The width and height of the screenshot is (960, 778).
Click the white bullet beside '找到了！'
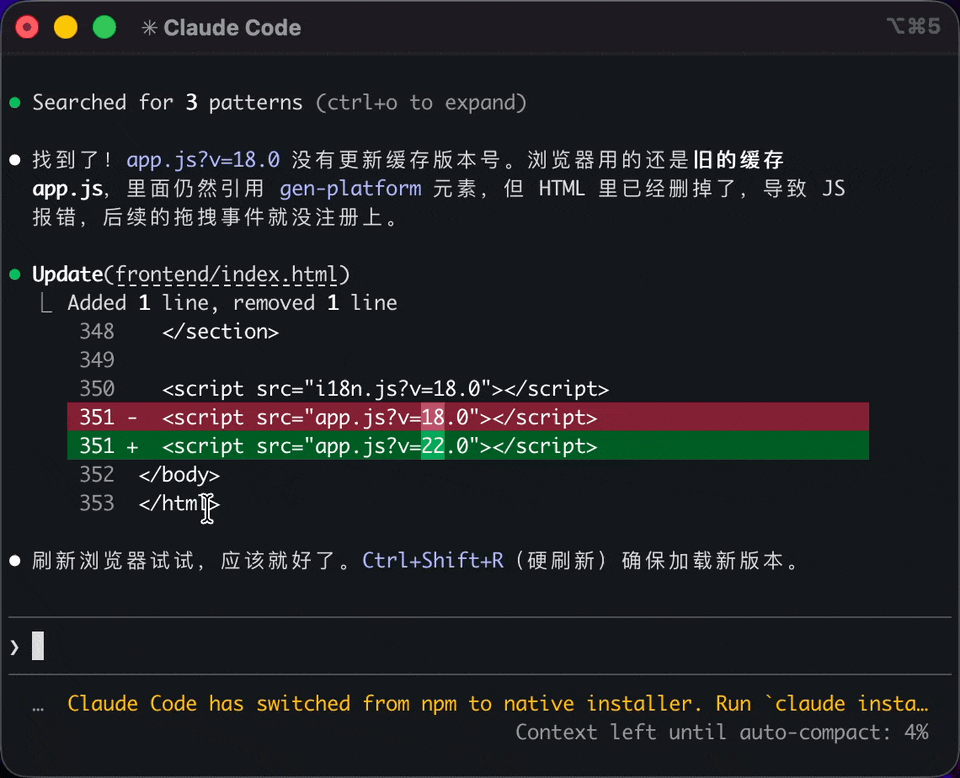coord(15,160)
